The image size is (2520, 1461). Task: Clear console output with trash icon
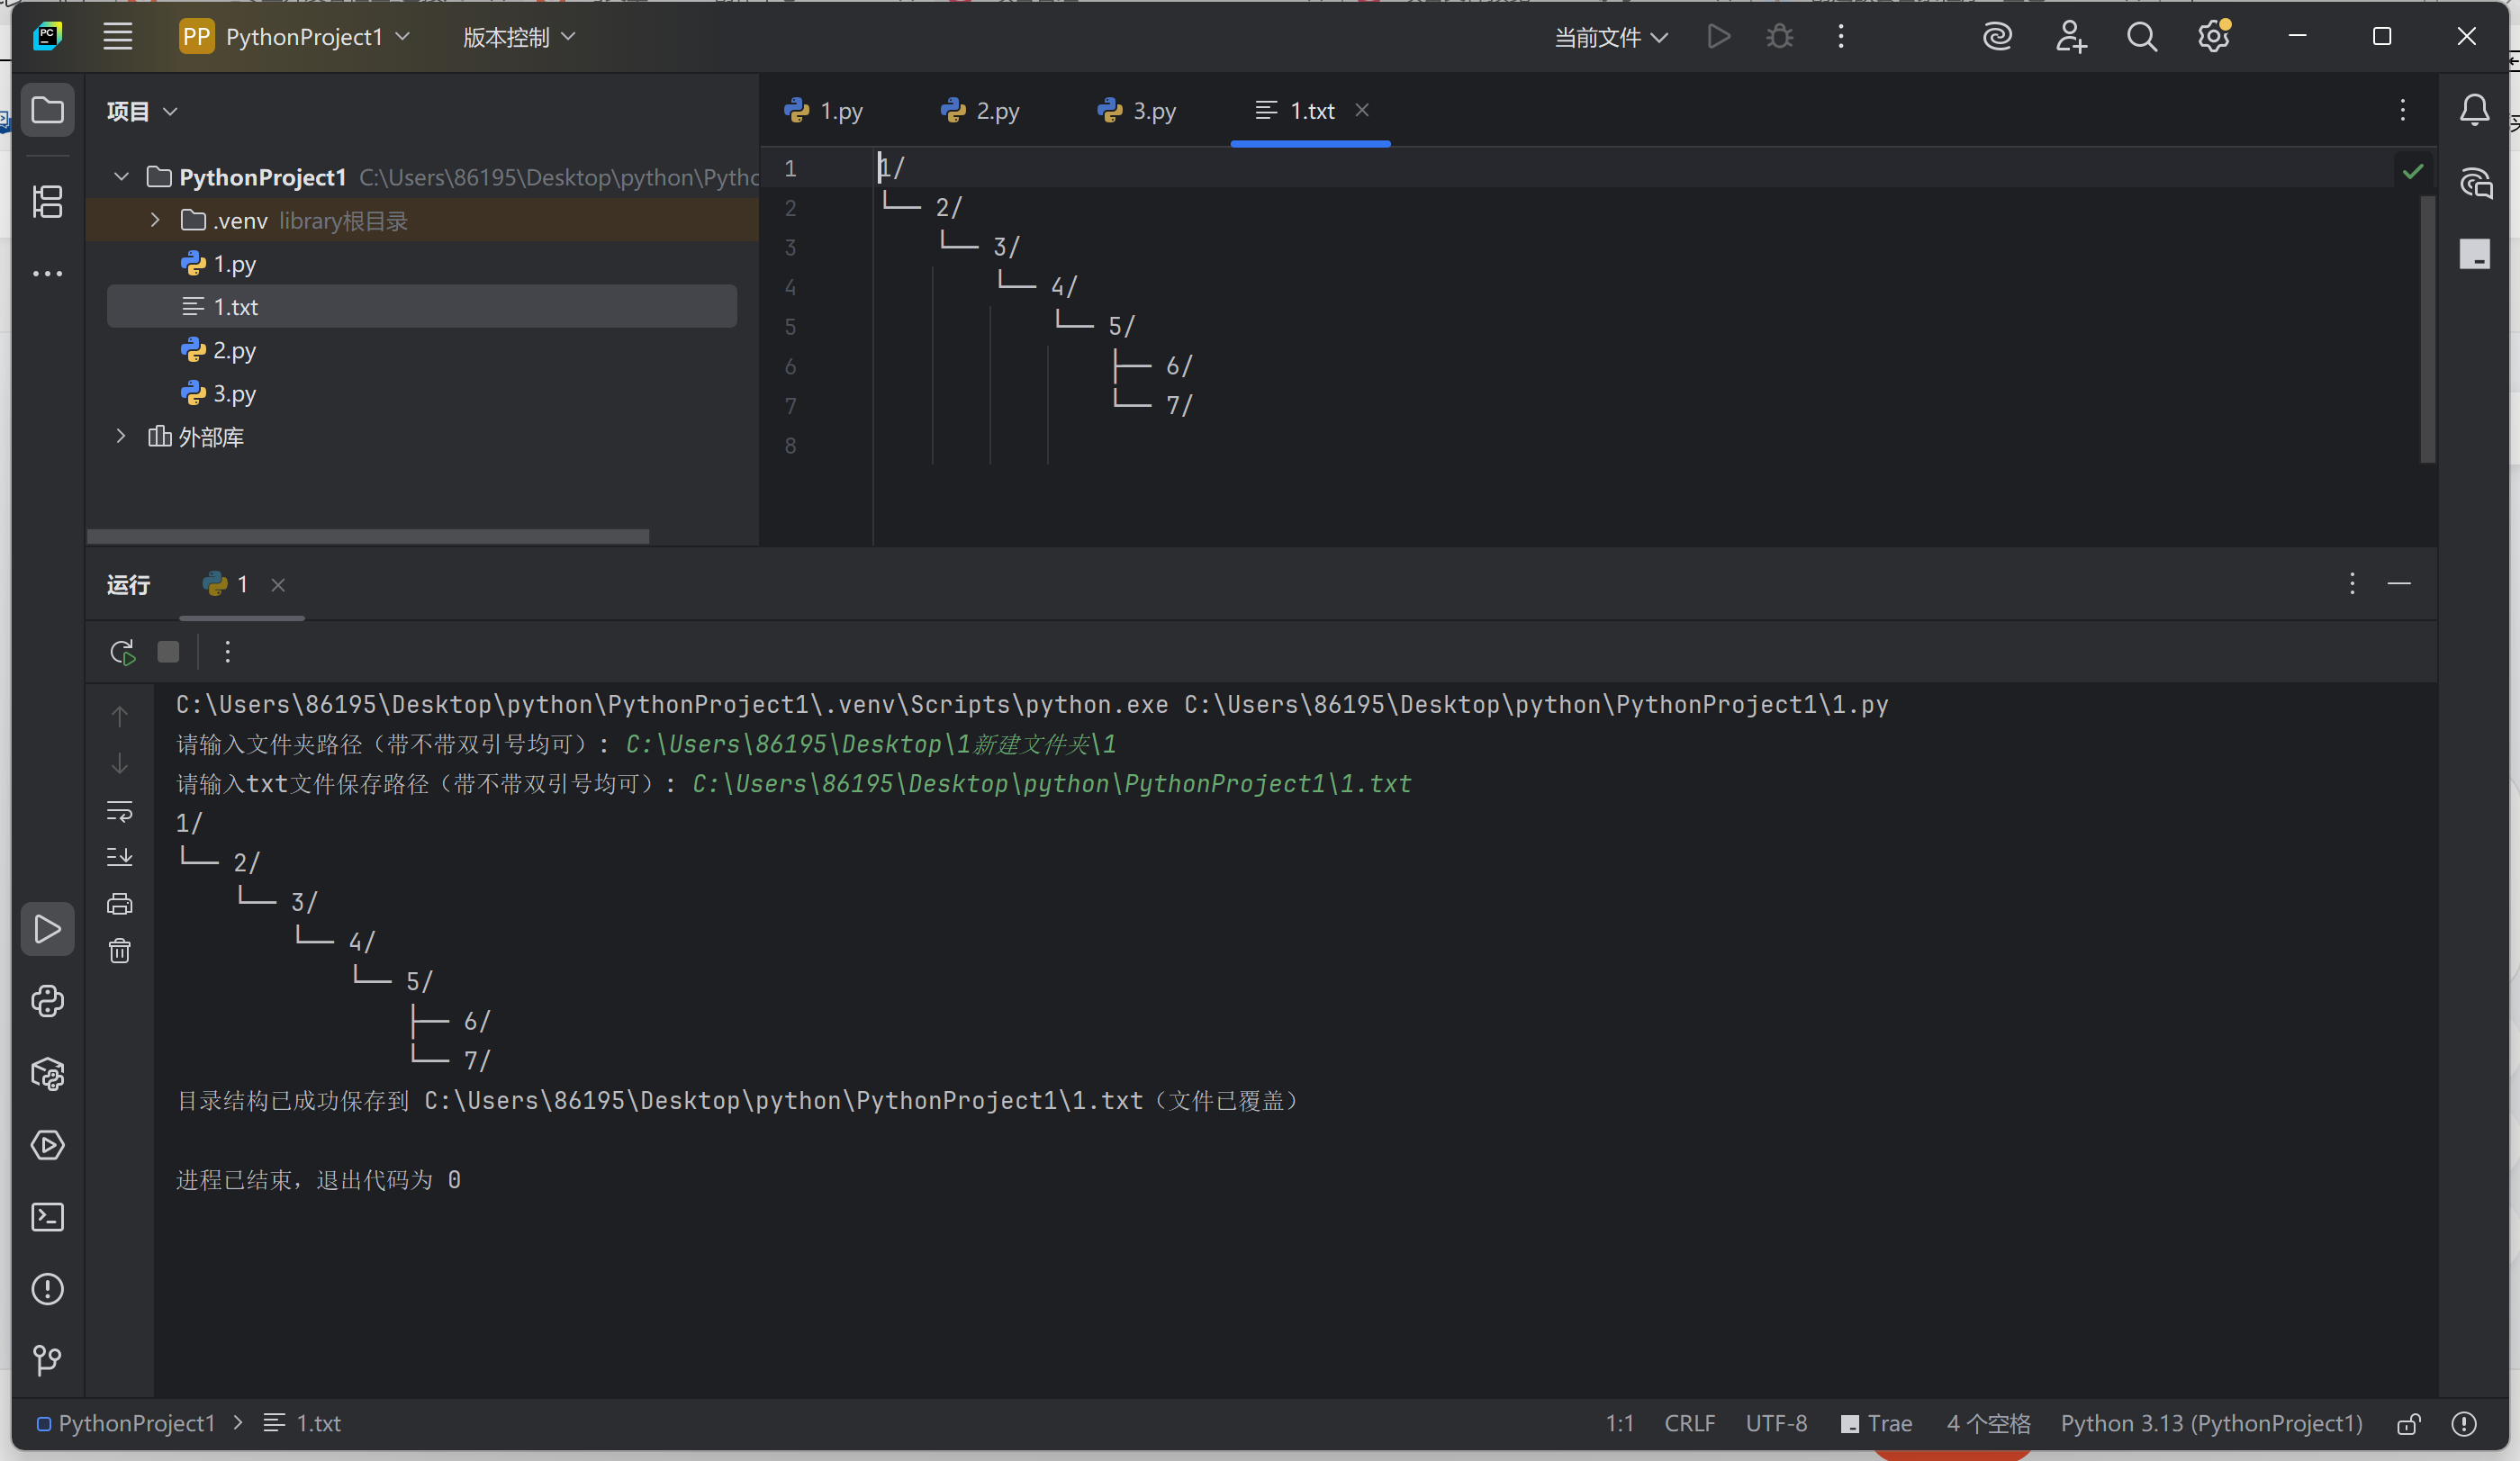tap(120, 951)
